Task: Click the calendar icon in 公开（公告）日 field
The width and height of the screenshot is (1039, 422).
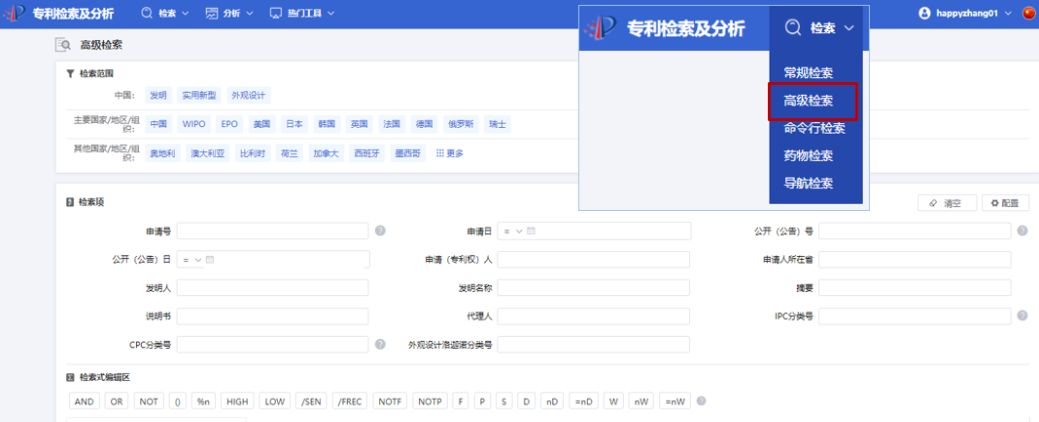Action: coord(210,260)
